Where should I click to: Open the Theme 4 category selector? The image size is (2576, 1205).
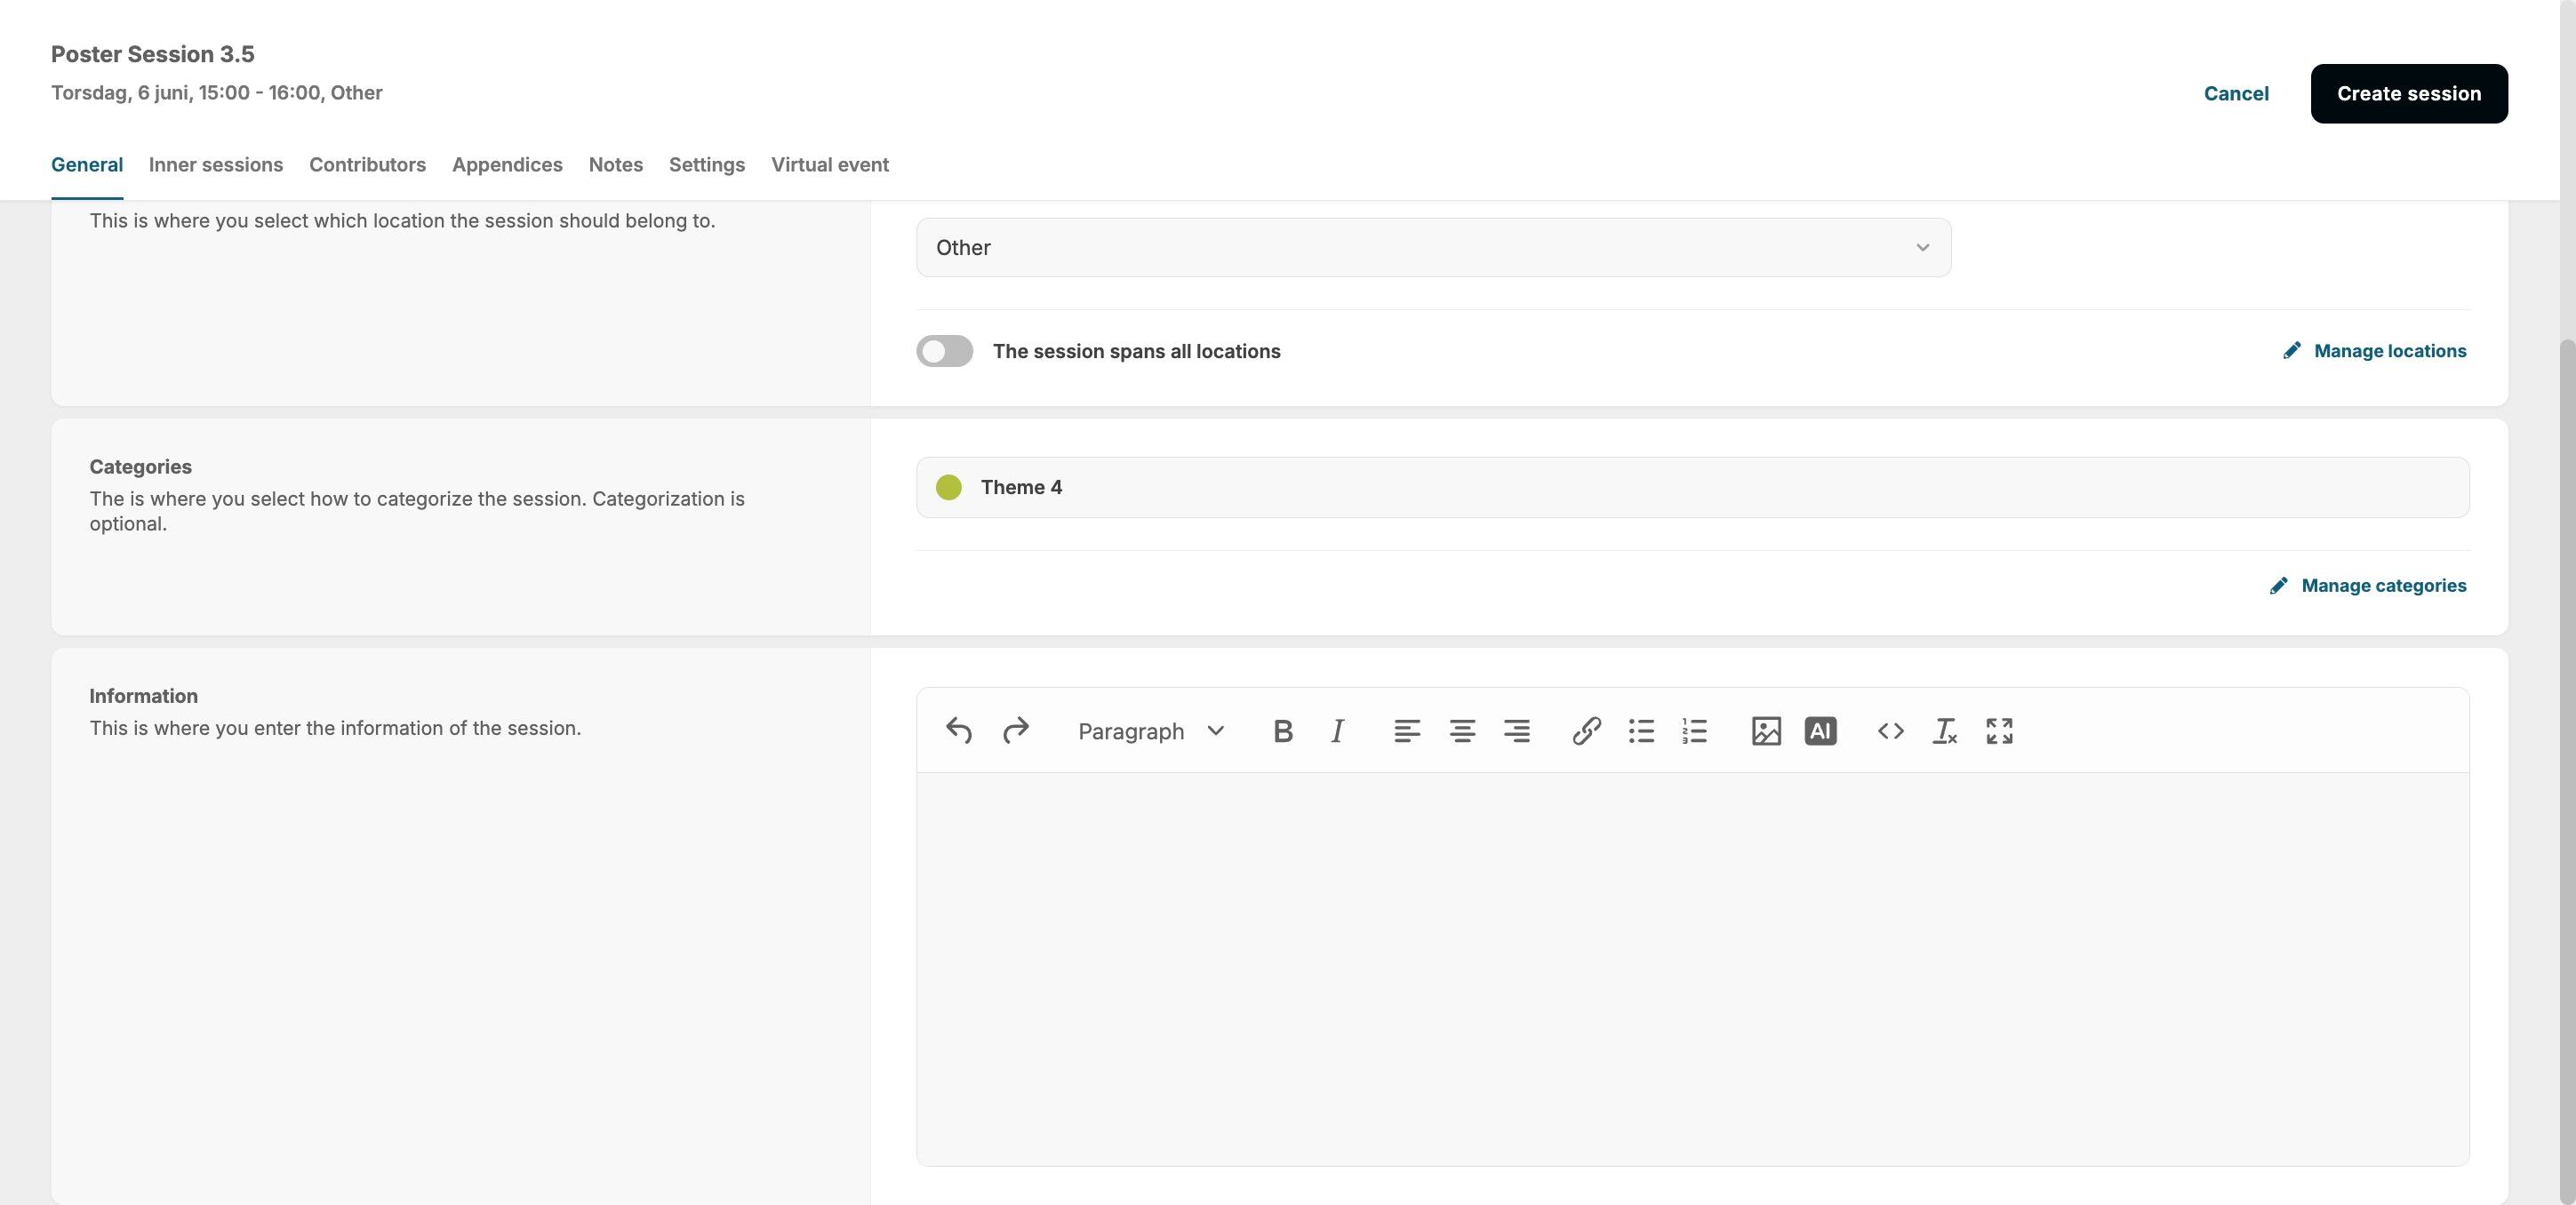point(1692,488)
